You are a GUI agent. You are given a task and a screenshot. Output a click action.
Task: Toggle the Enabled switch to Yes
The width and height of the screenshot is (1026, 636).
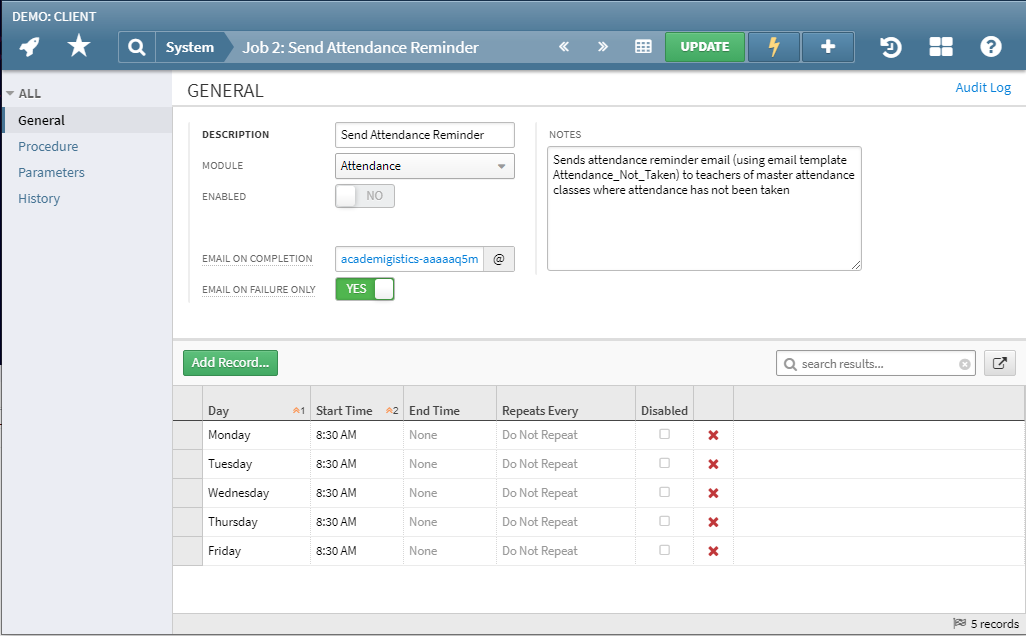tap(364, 195)
